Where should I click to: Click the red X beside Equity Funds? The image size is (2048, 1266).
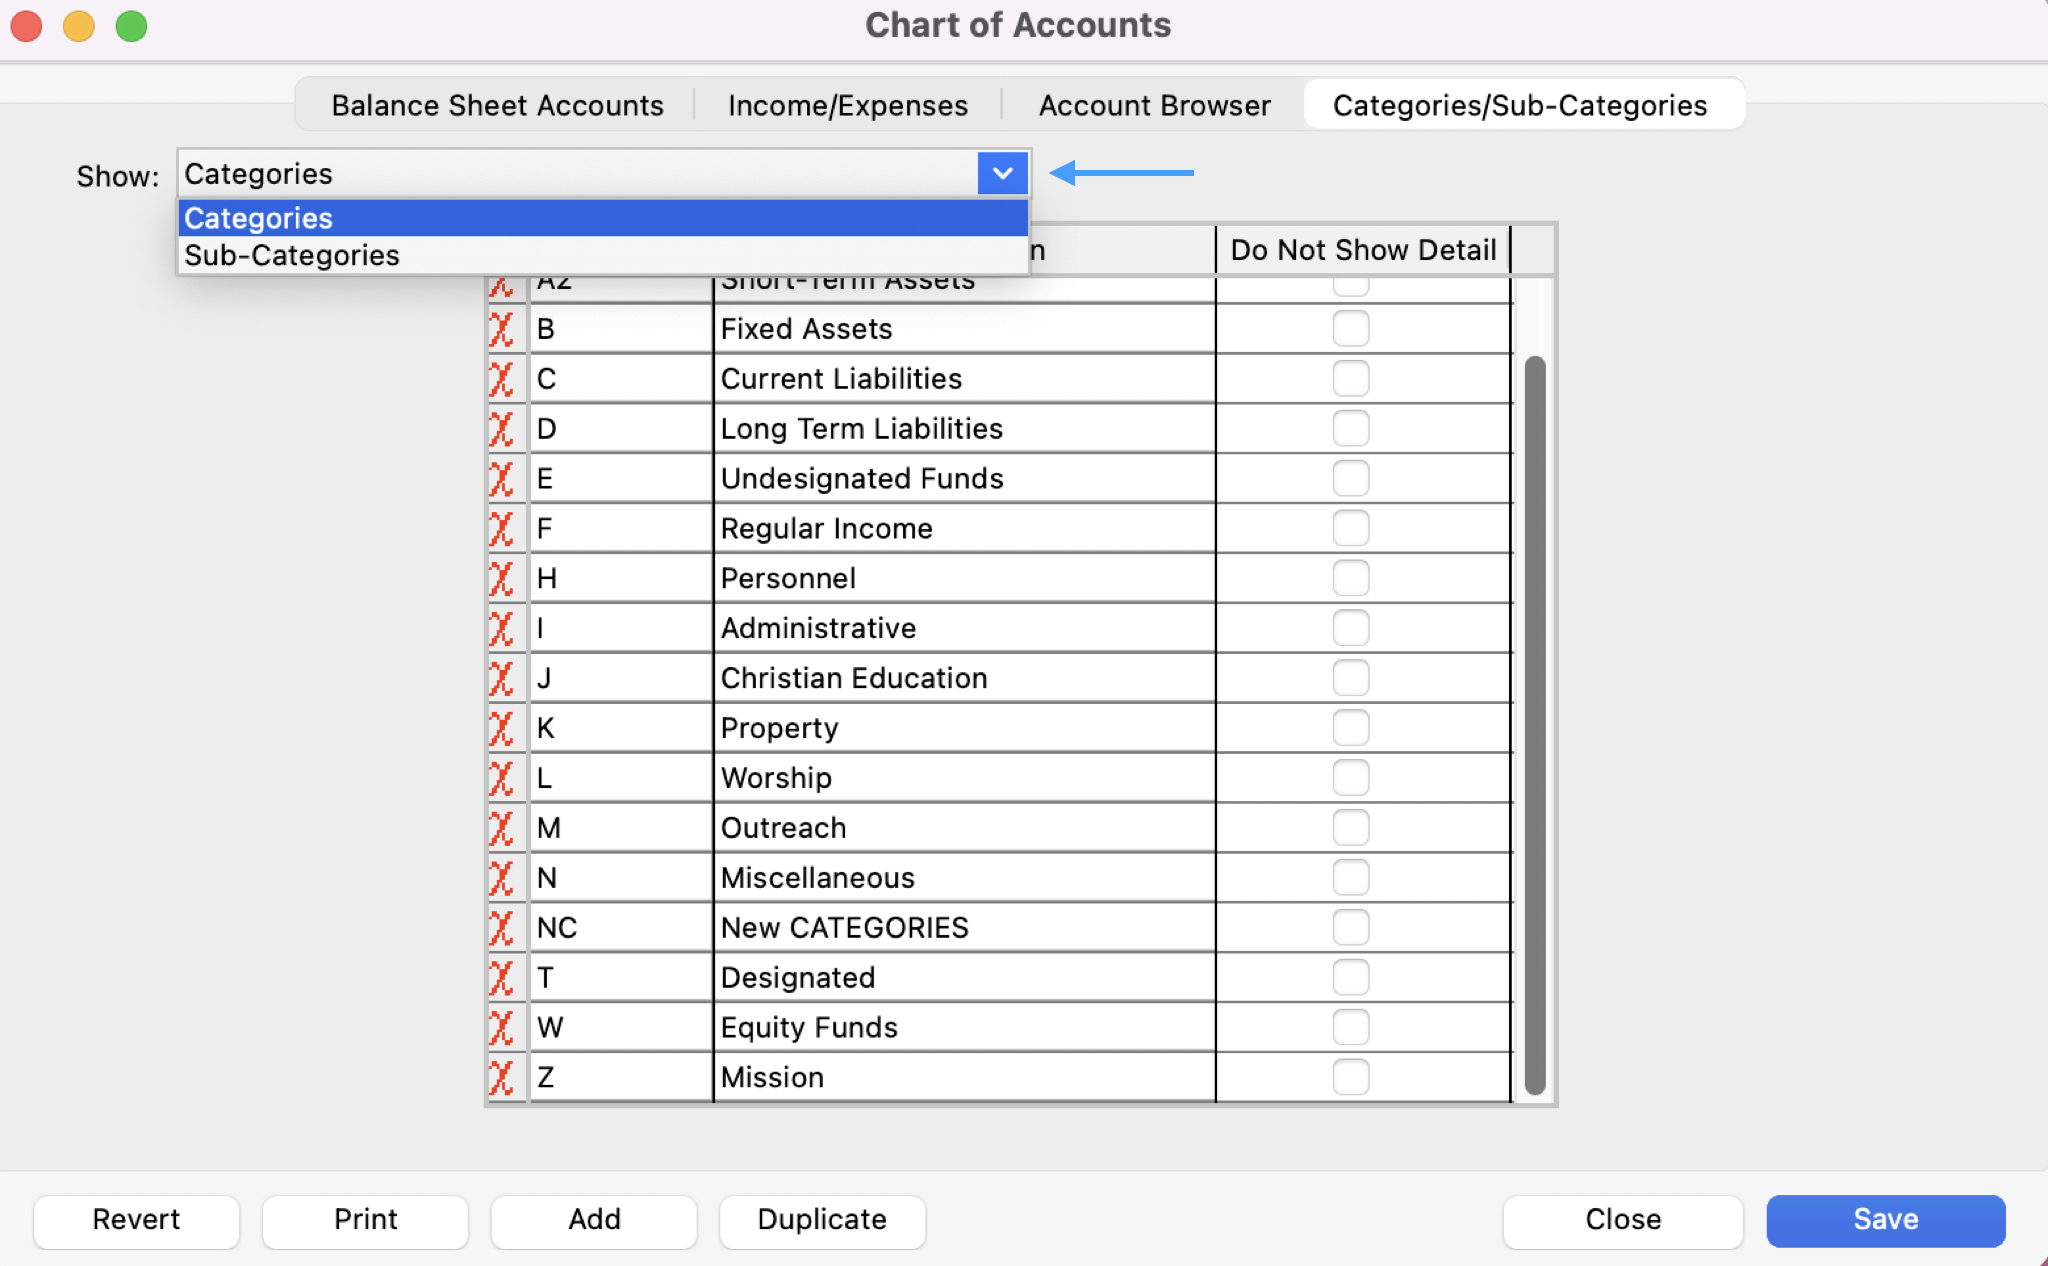[x=502, y=1027]
